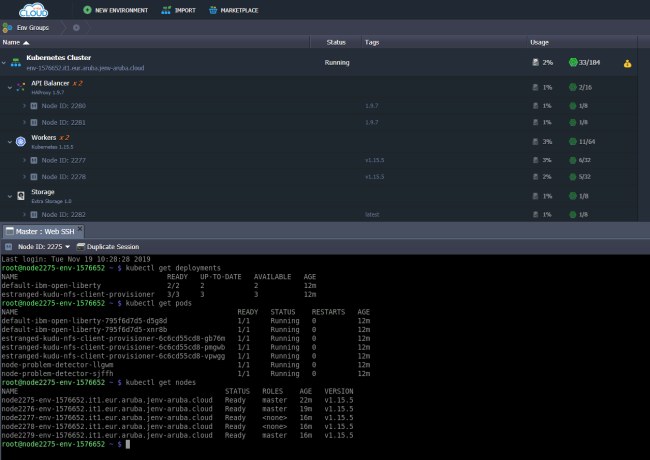Collapse the Kubernetes Cluster environment
The height and width of the screenshot is (460, 650).
pyautogui.click(x=4, y=62)
